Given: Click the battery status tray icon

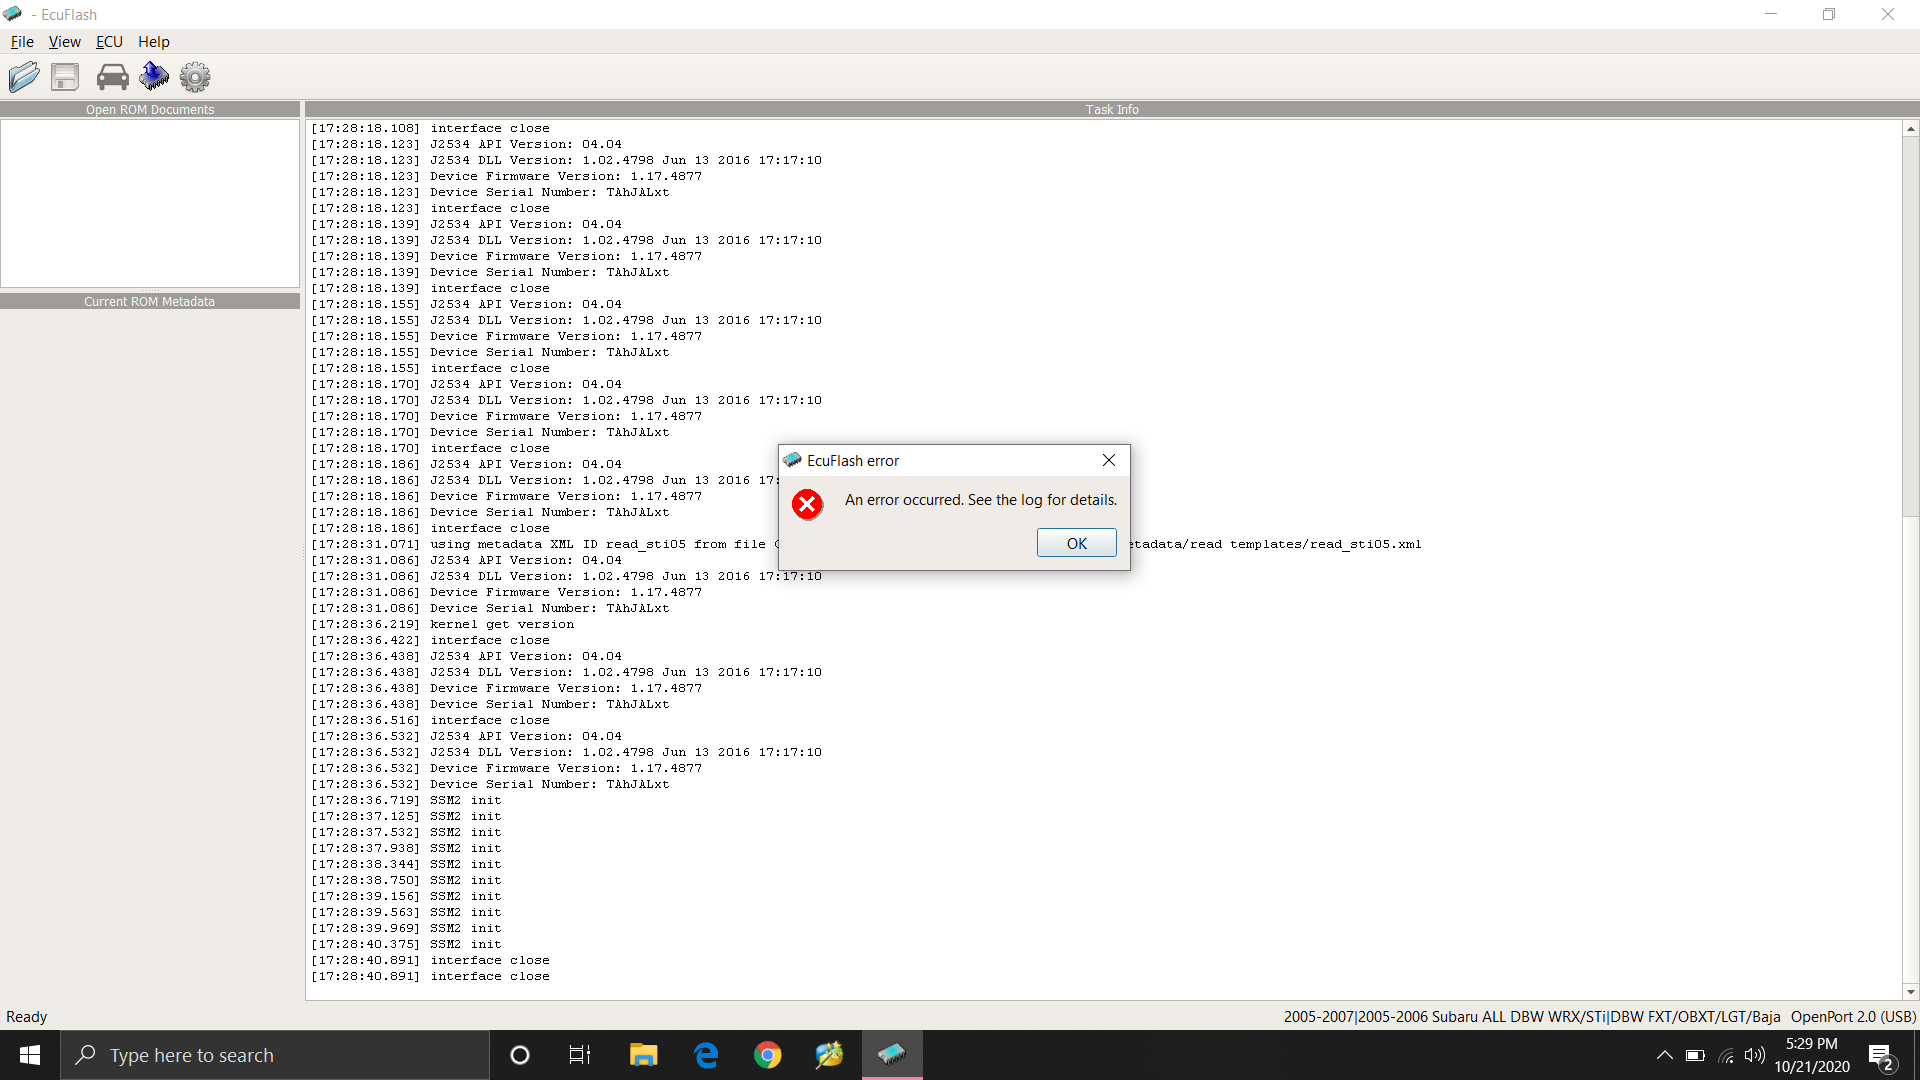Looking at the screenshot, I should tap(1695, 1055).
